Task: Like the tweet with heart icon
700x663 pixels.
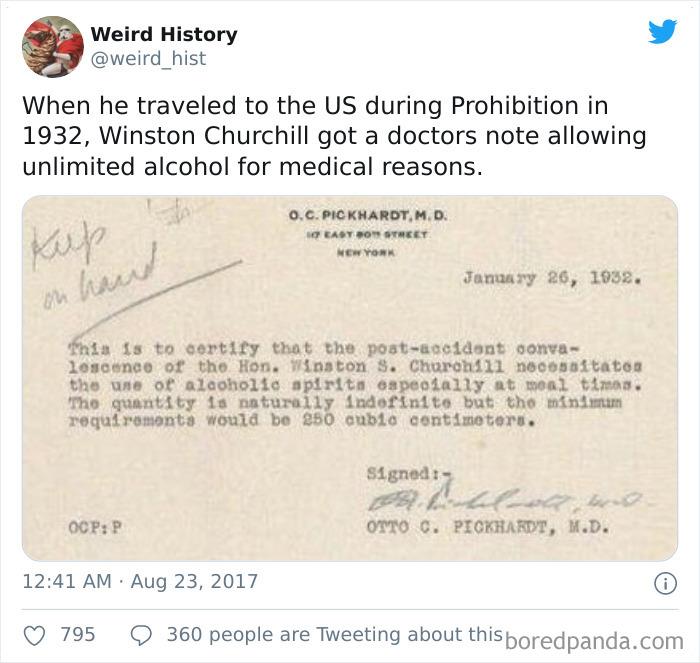Action: click(34, 636)
